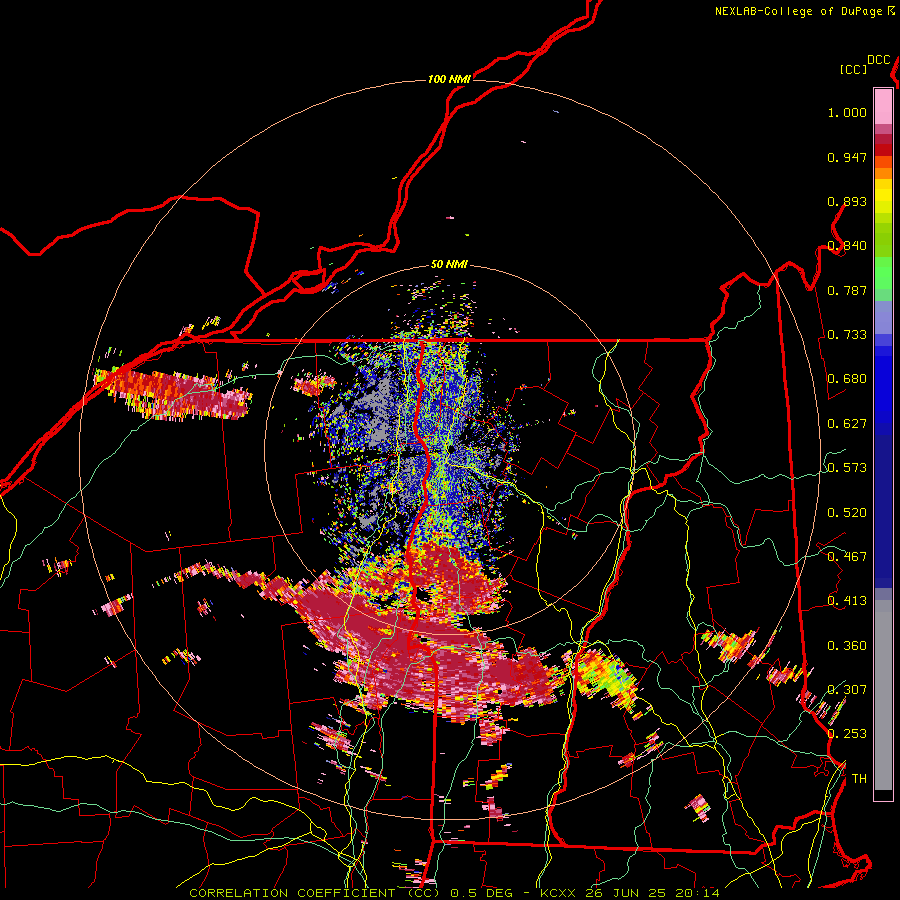900x900 pixels.
Task: Click the TH threshold label
Action: pos(859,779)
